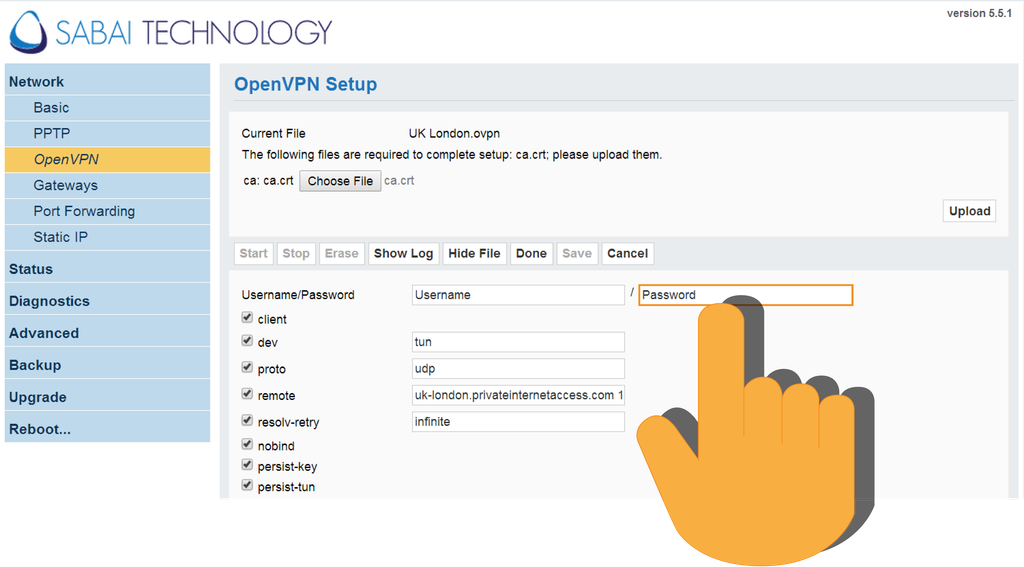Click the Done button
1024x567 pixels.
[531, 253]
